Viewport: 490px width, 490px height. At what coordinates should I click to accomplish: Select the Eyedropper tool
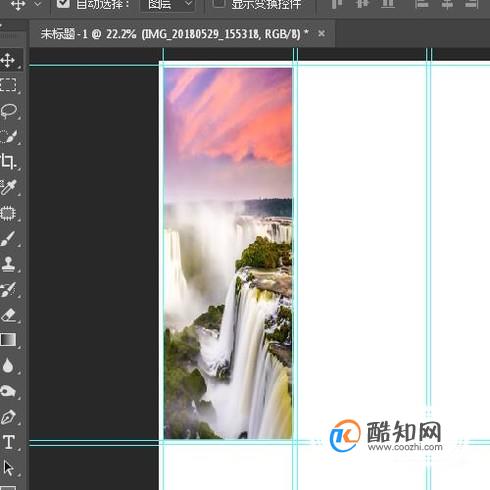8,187
